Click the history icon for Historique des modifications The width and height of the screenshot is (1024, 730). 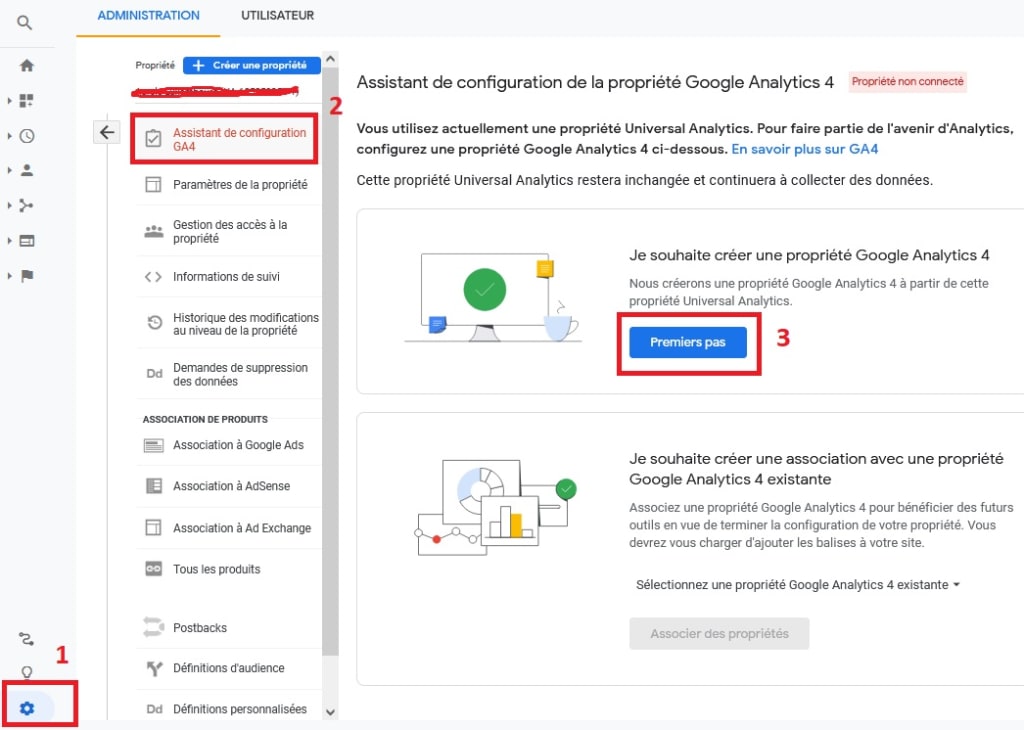tap(154, 322)
